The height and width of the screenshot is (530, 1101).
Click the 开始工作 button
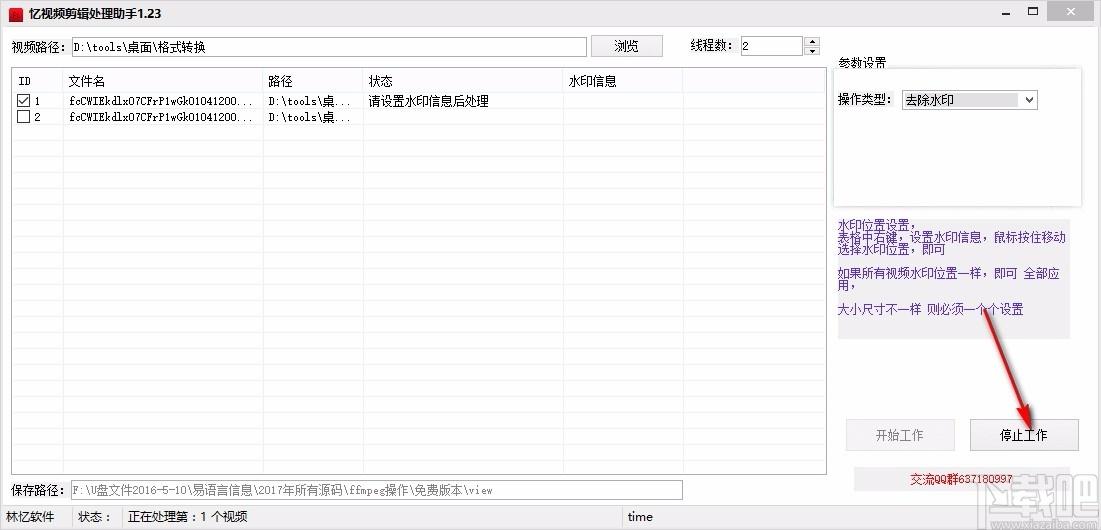[899, 435]
